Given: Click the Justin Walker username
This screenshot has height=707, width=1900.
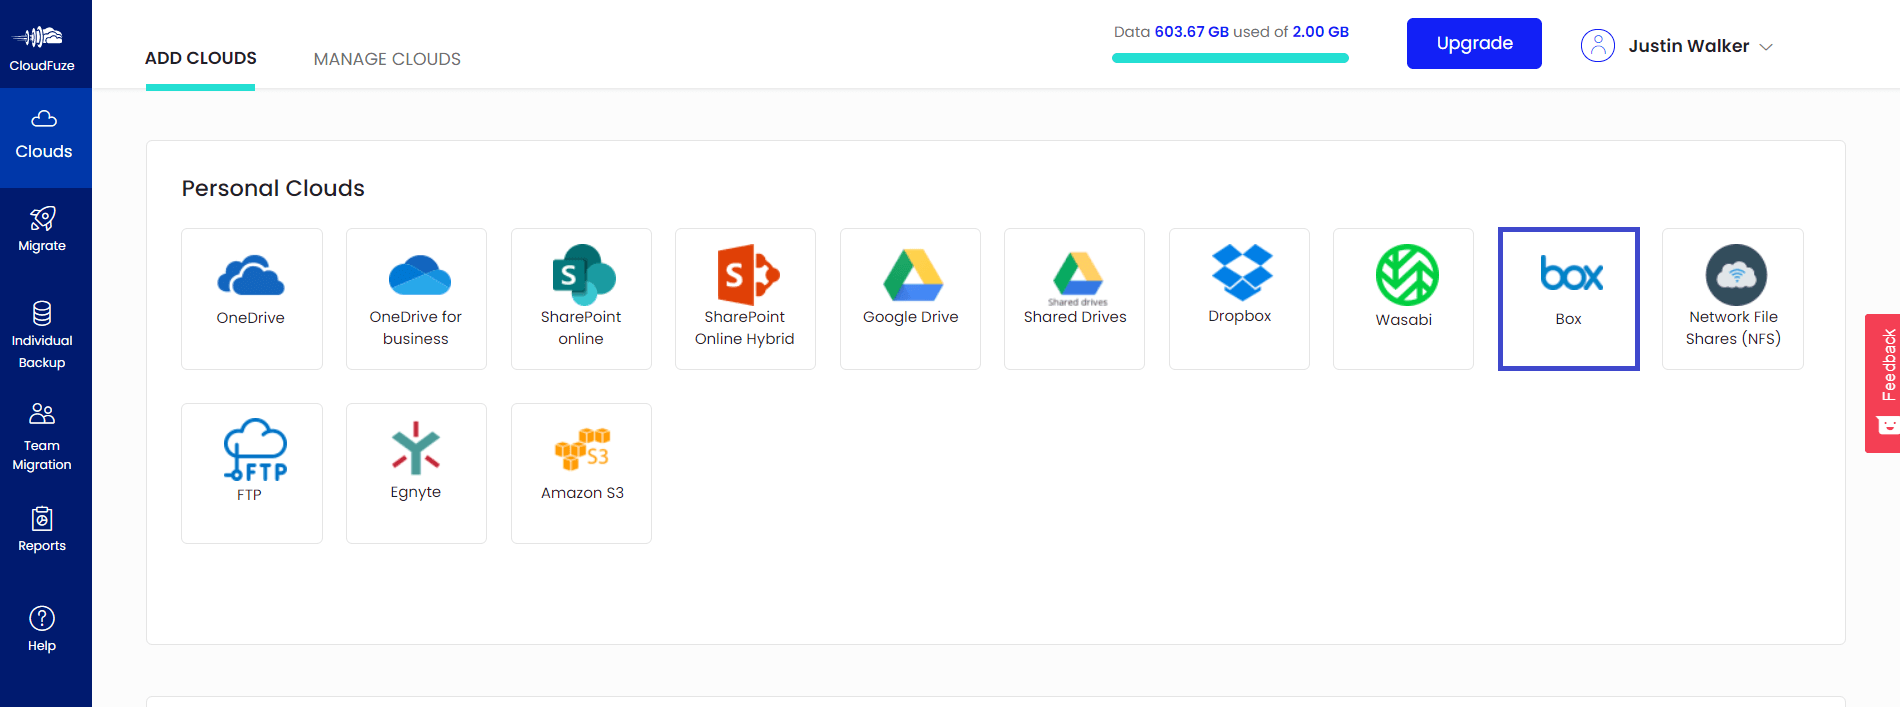Looking at the screenshot, I should pos(1688,46).
